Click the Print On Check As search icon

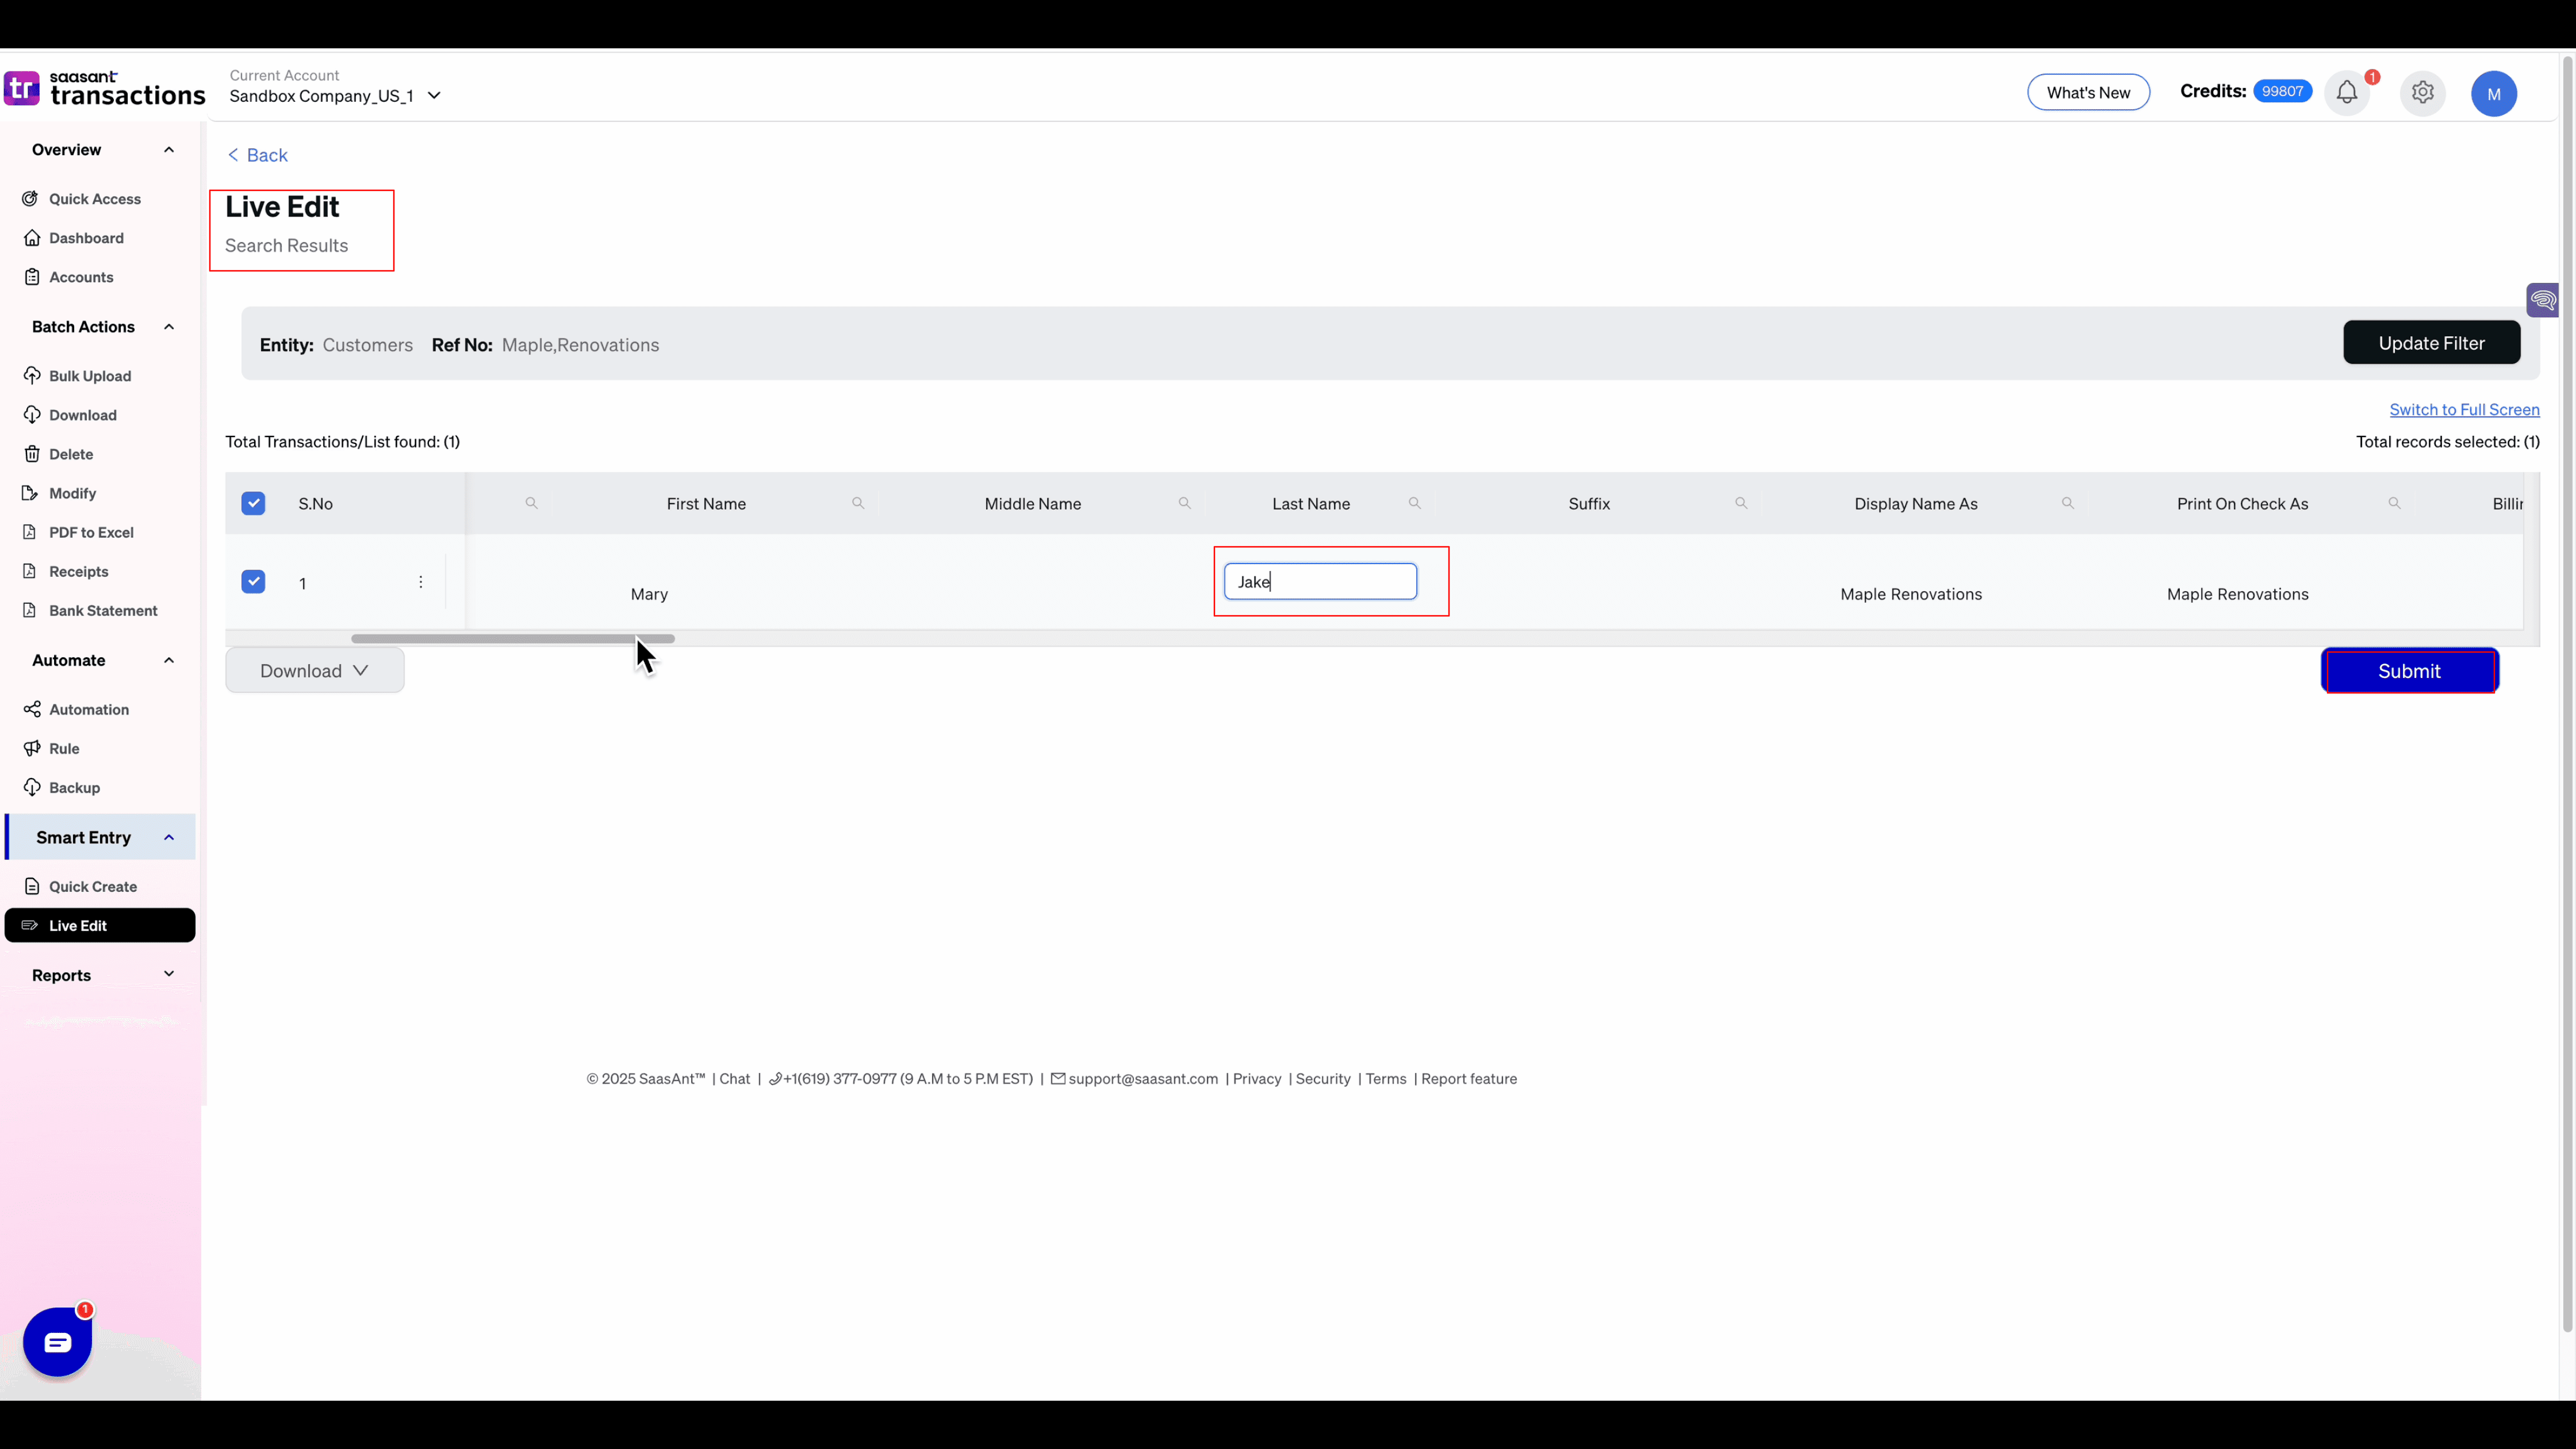click(x=2395, y=503)
